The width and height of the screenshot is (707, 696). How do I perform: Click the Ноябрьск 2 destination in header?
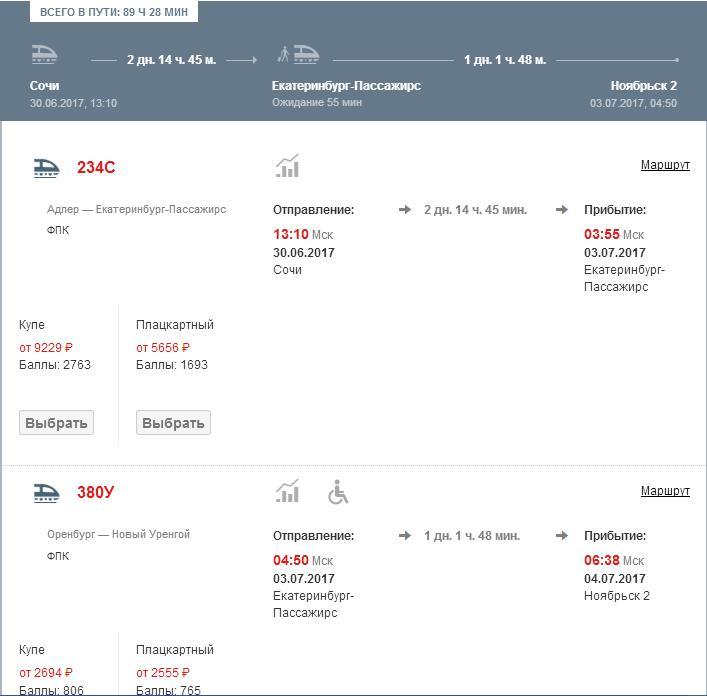pyautogui.click(x=643, y=86)
